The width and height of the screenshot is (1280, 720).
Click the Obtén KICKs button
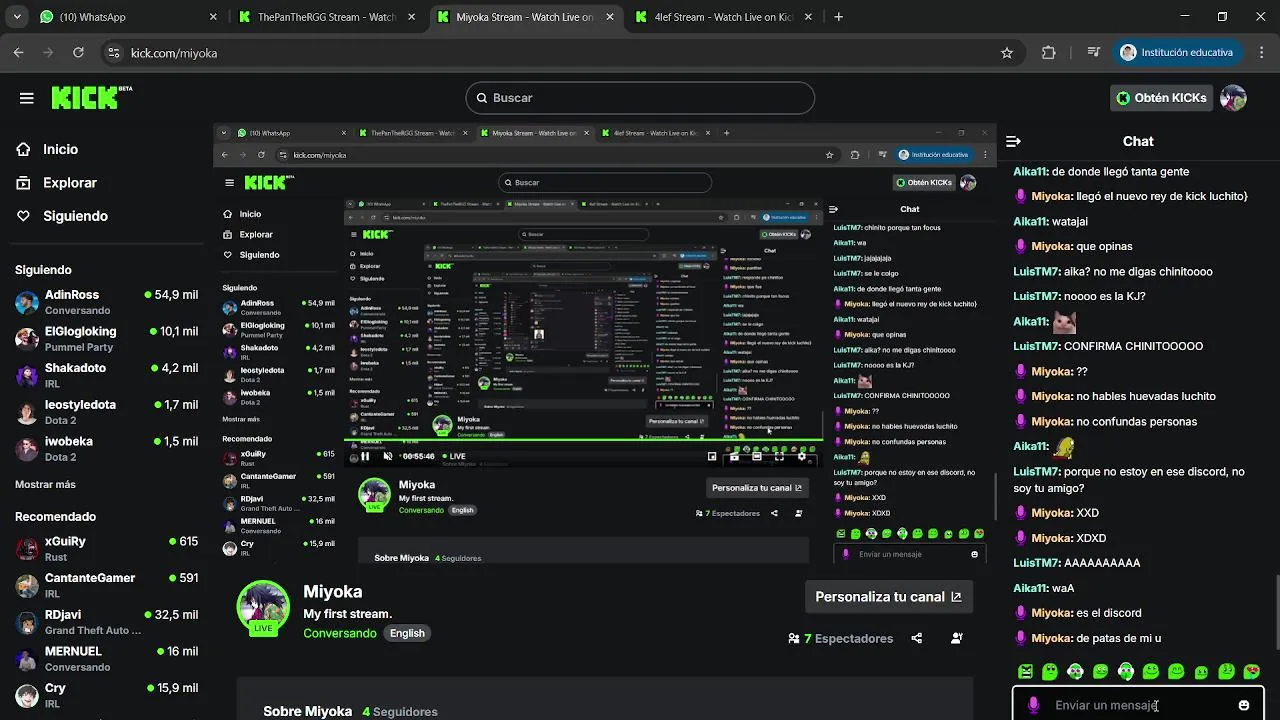[x=1162, y=98]
